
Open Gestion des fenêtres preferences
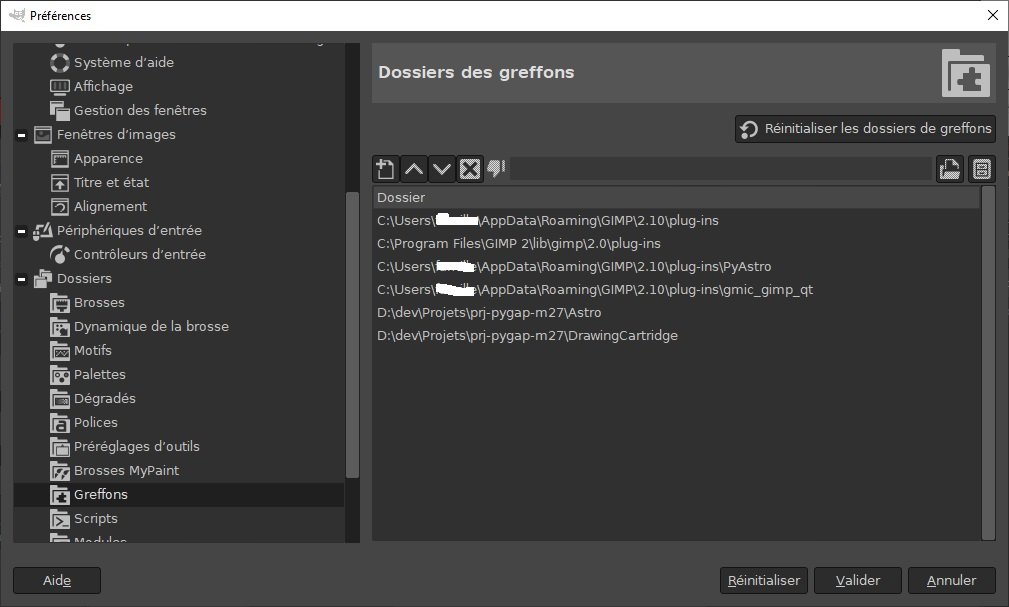point(140,110)
